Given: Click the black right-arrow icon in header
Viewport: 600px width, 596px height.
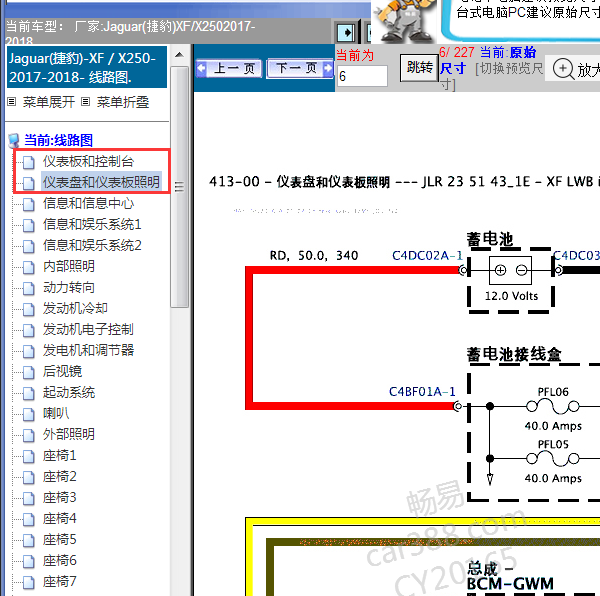Looking at the screenshot, I should tap(346, 33).
